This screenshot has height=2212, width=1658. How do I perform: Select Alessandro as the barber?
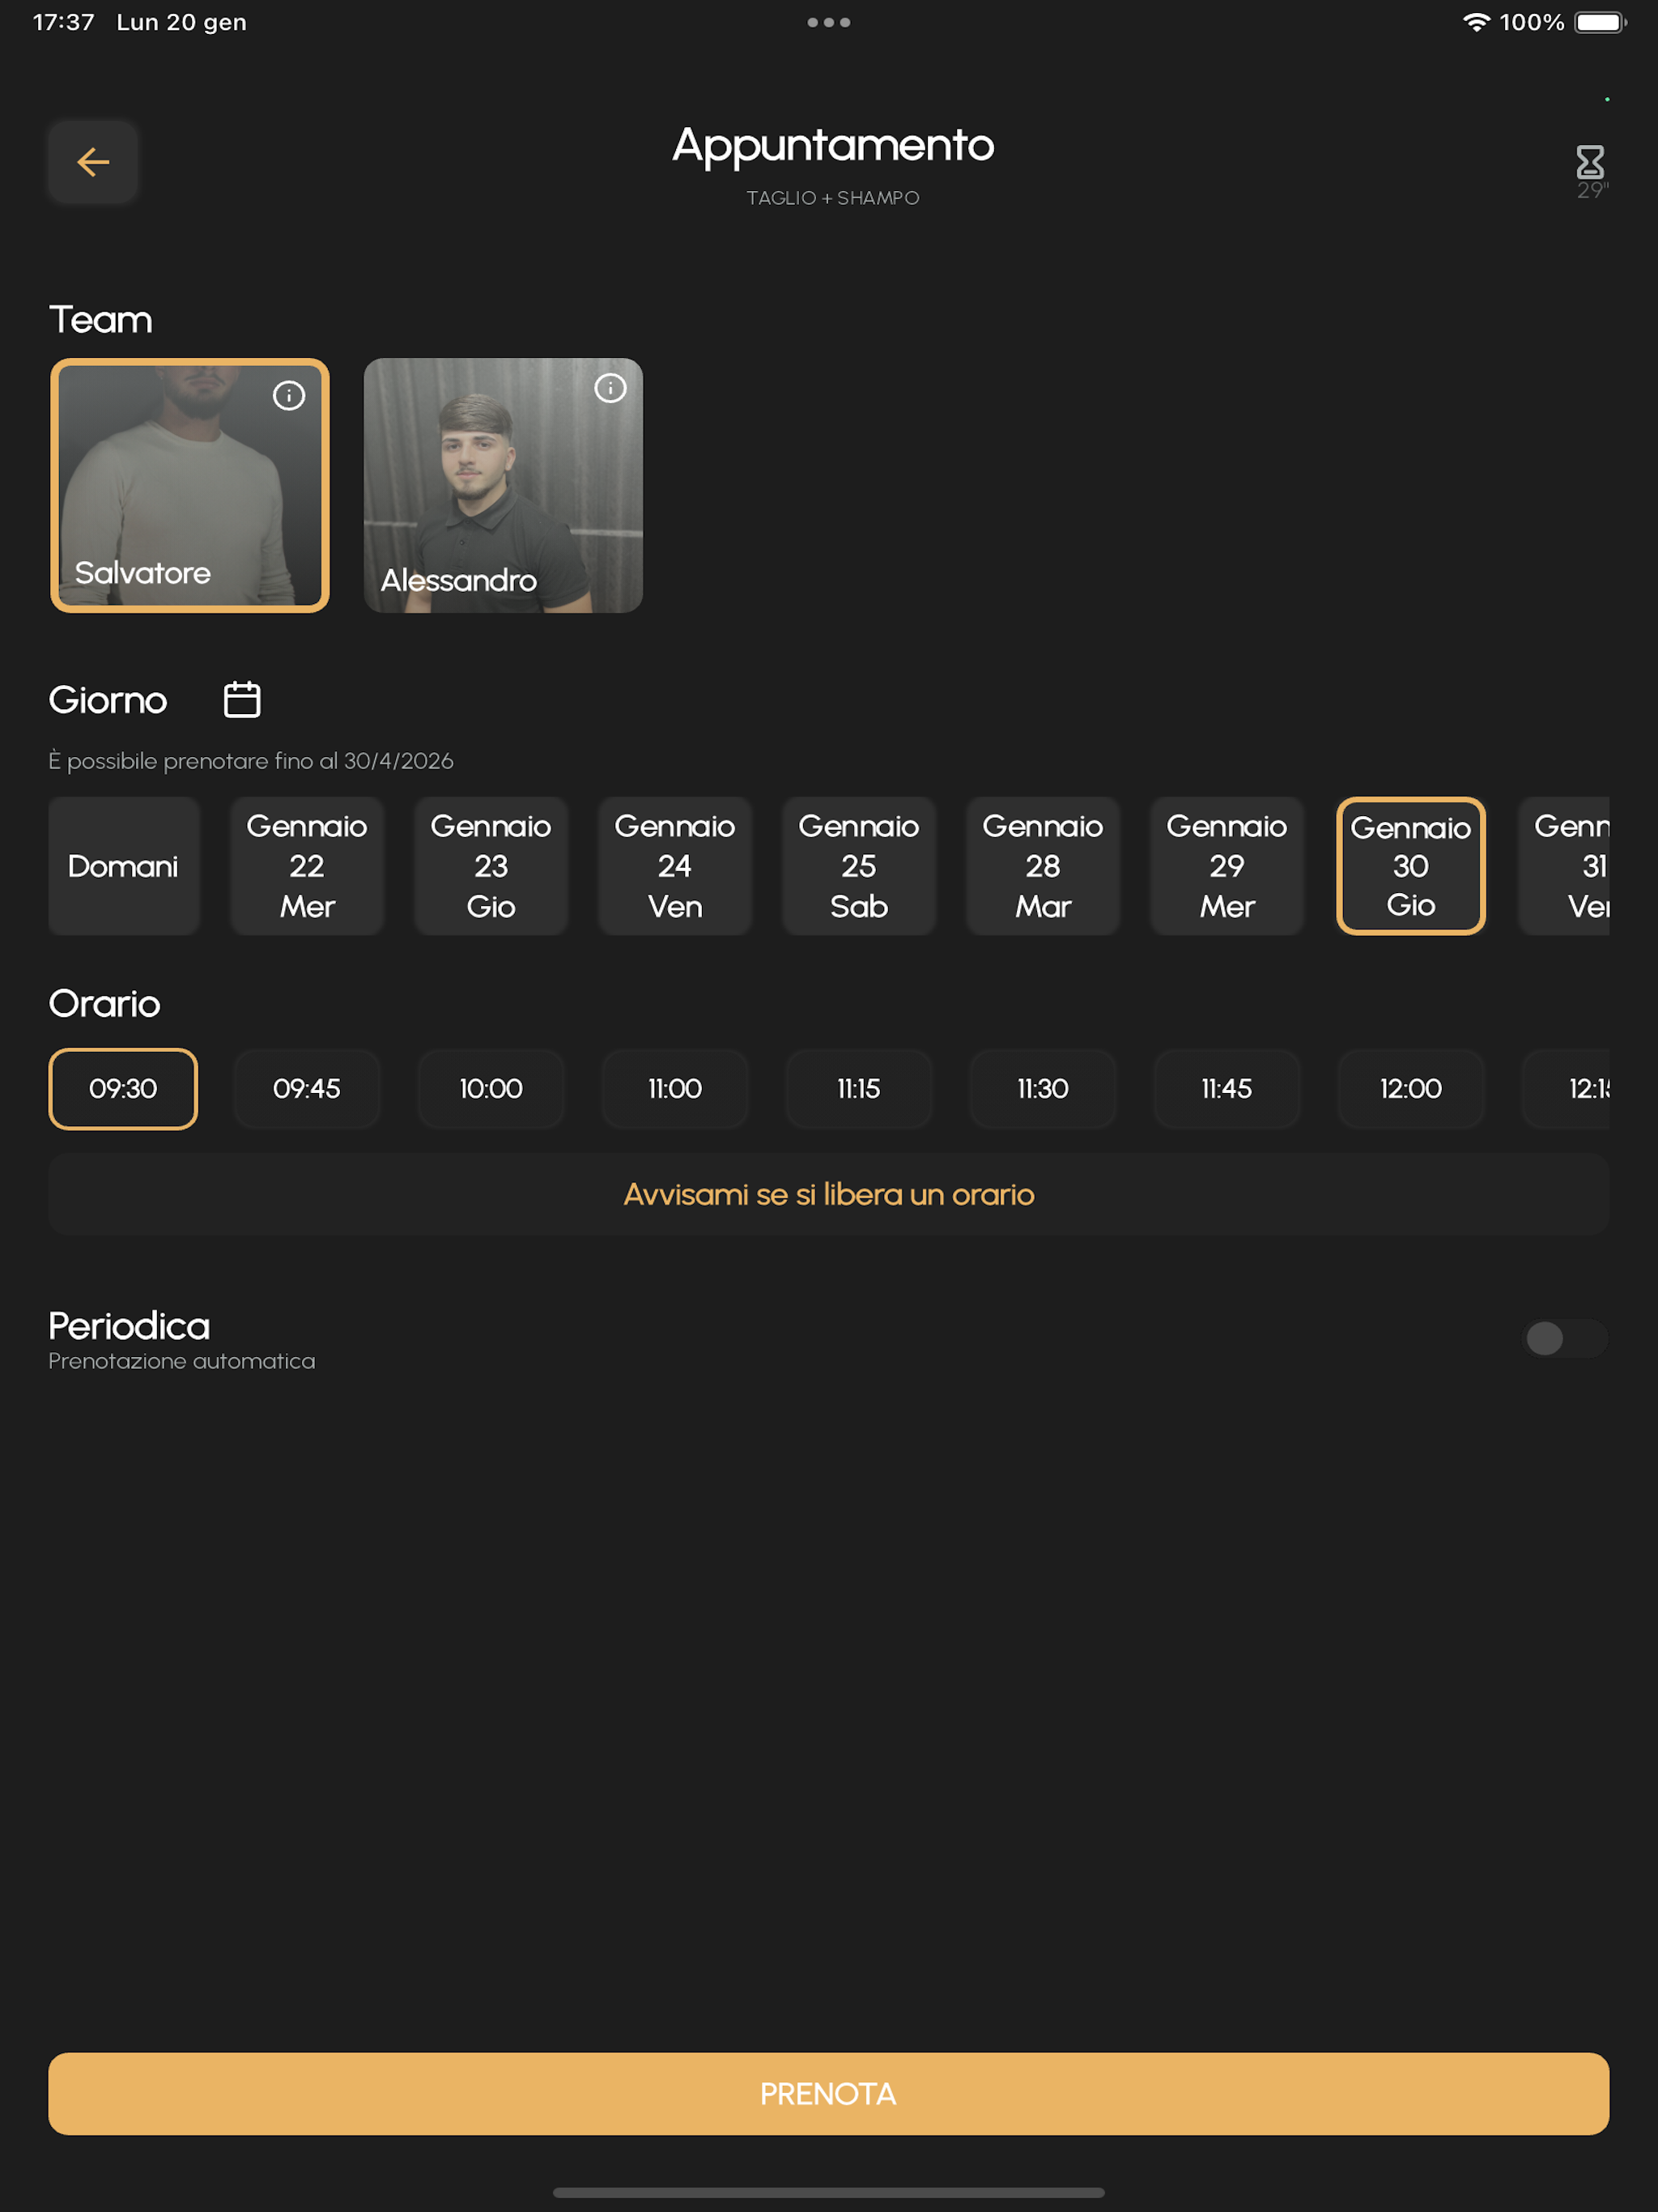[x=503, y=485]
